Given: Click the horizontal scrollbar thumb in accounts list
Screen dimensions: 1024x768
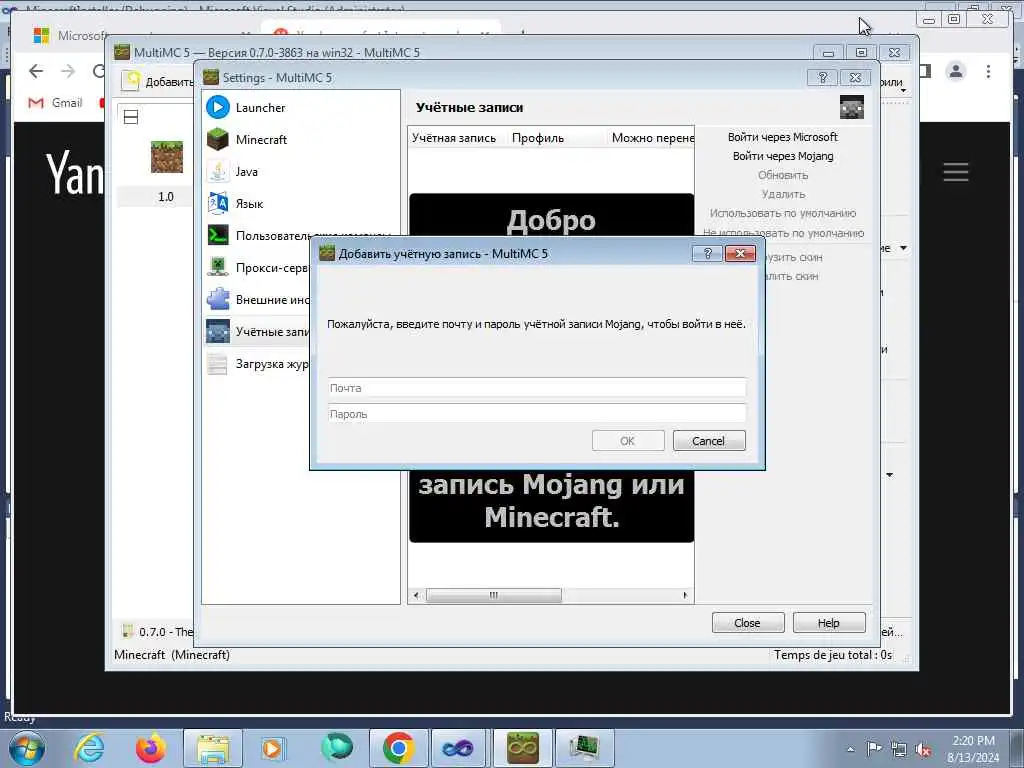Looking at the screenshot, I should (x=494, y=595).
